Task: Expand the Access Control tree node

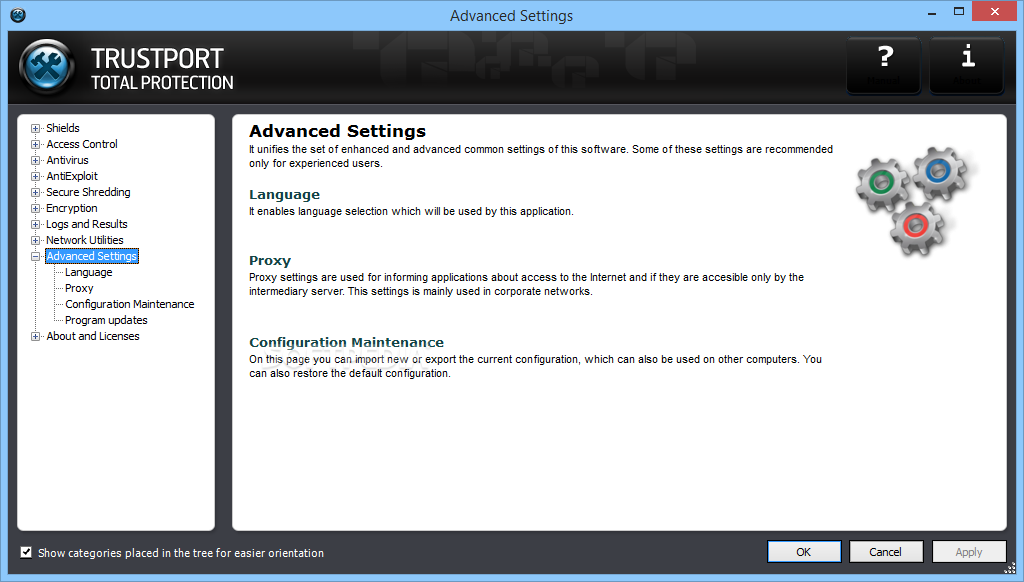Action: pyautogui.click(x=36, y=144)
